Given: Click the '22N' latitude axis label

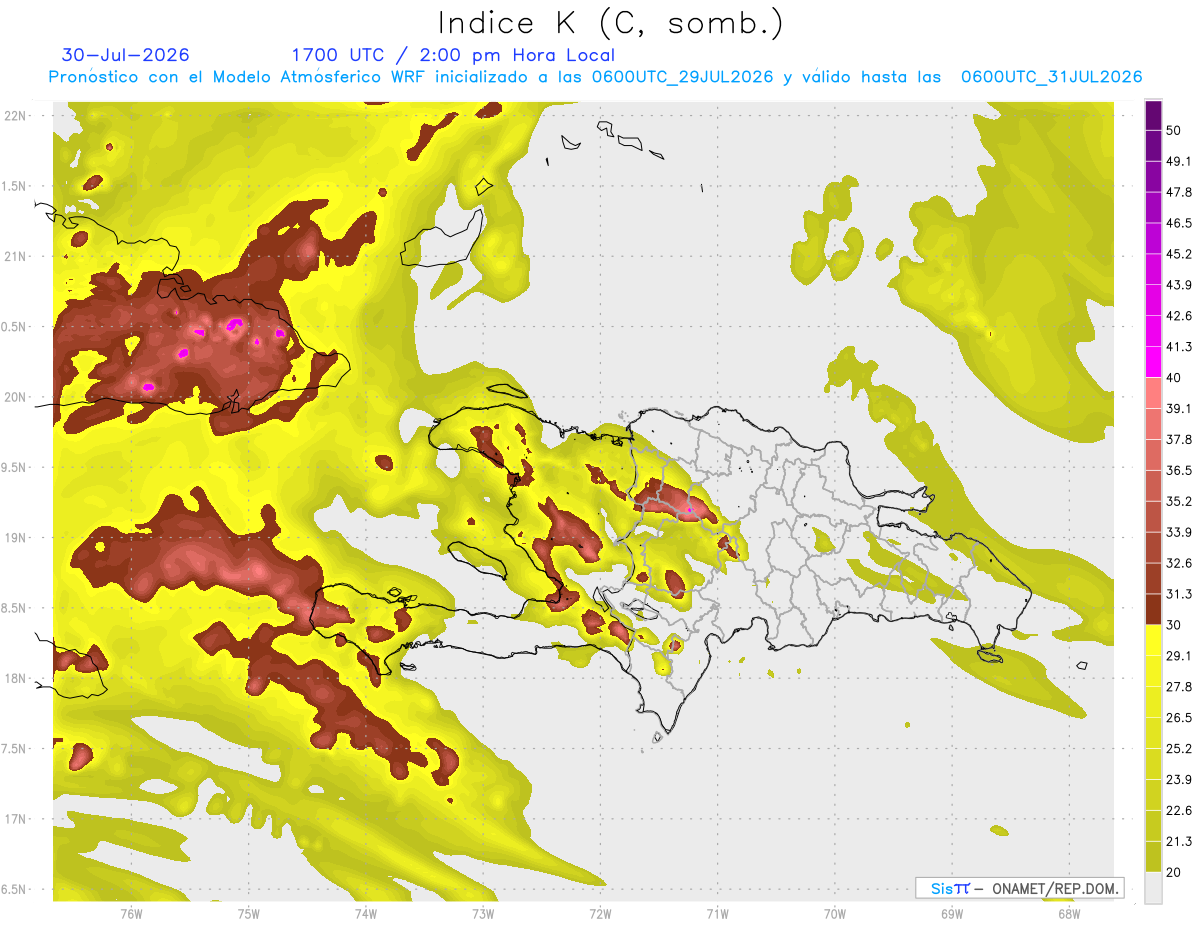Looking at the screenshot, I should click(x=15, y=116).
